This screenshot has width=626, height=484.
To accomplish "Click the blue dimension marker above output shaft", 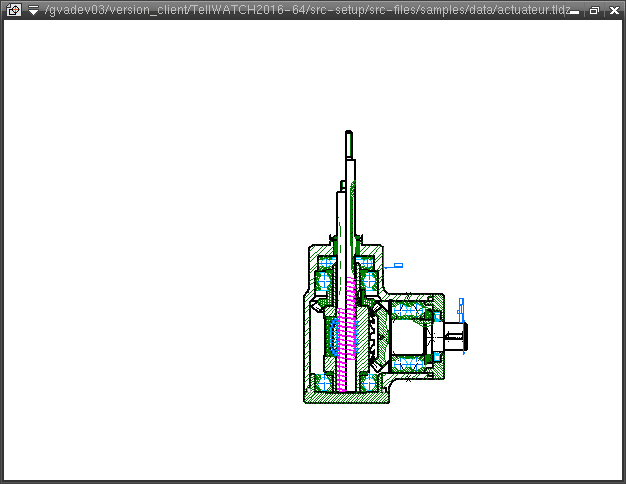I will click(461, 303).
